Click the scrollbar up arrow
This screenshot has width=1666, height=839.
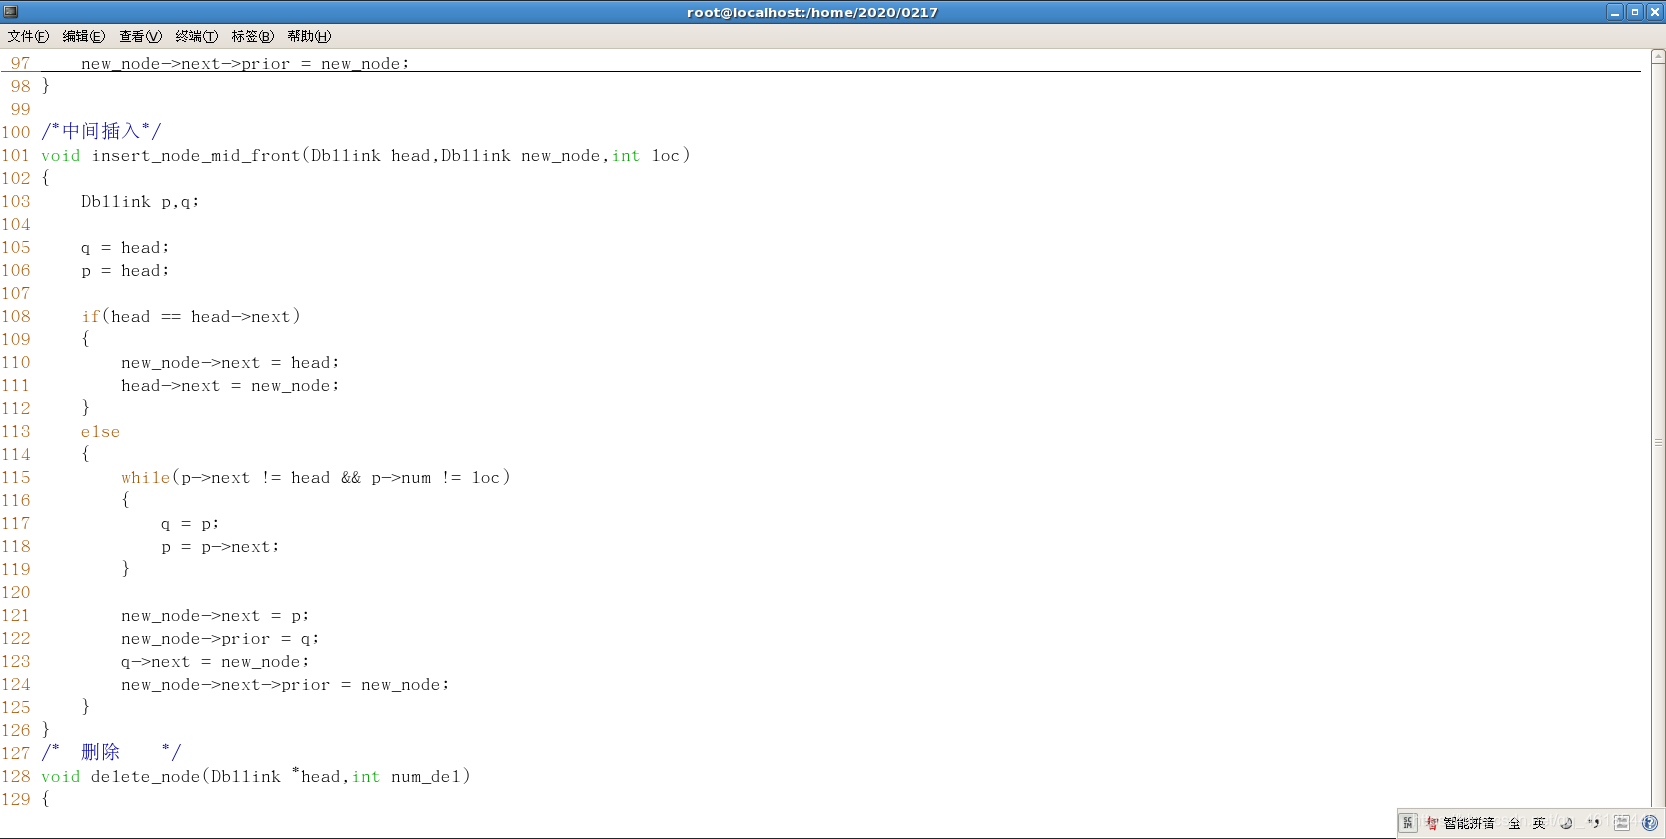click(1658, 57)
